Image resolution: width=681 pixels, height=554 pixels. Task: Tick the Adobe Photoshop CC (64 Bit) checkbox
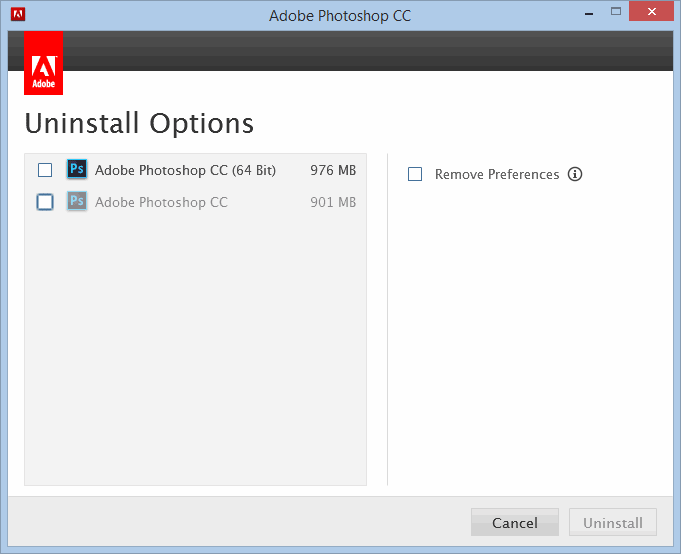(x=45, y=170)
